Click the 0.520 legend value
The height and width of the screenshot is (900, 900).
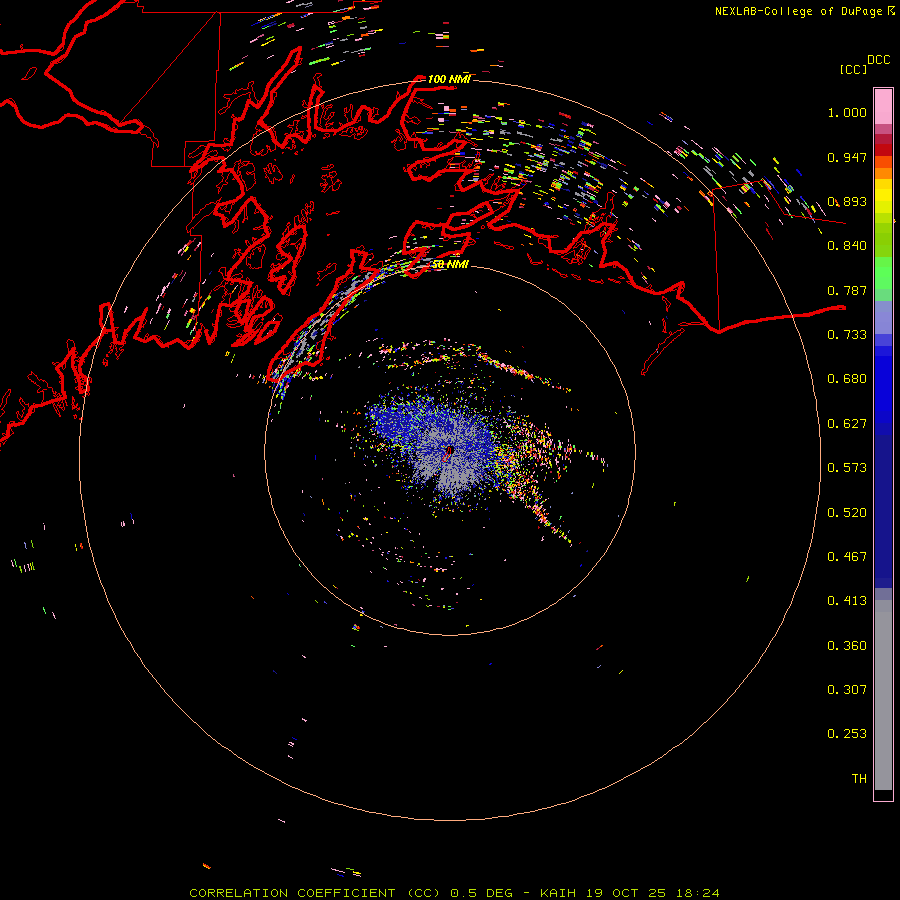click(x=847, y=513)
